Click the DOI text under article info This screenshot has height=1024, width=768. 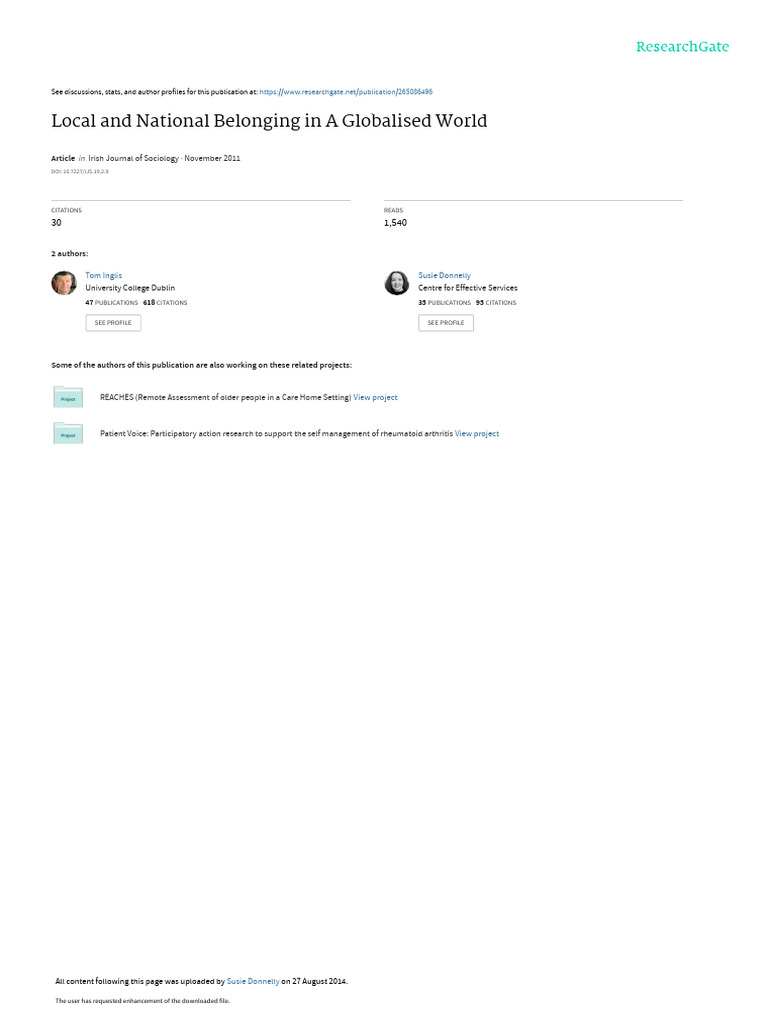point(80,172)
